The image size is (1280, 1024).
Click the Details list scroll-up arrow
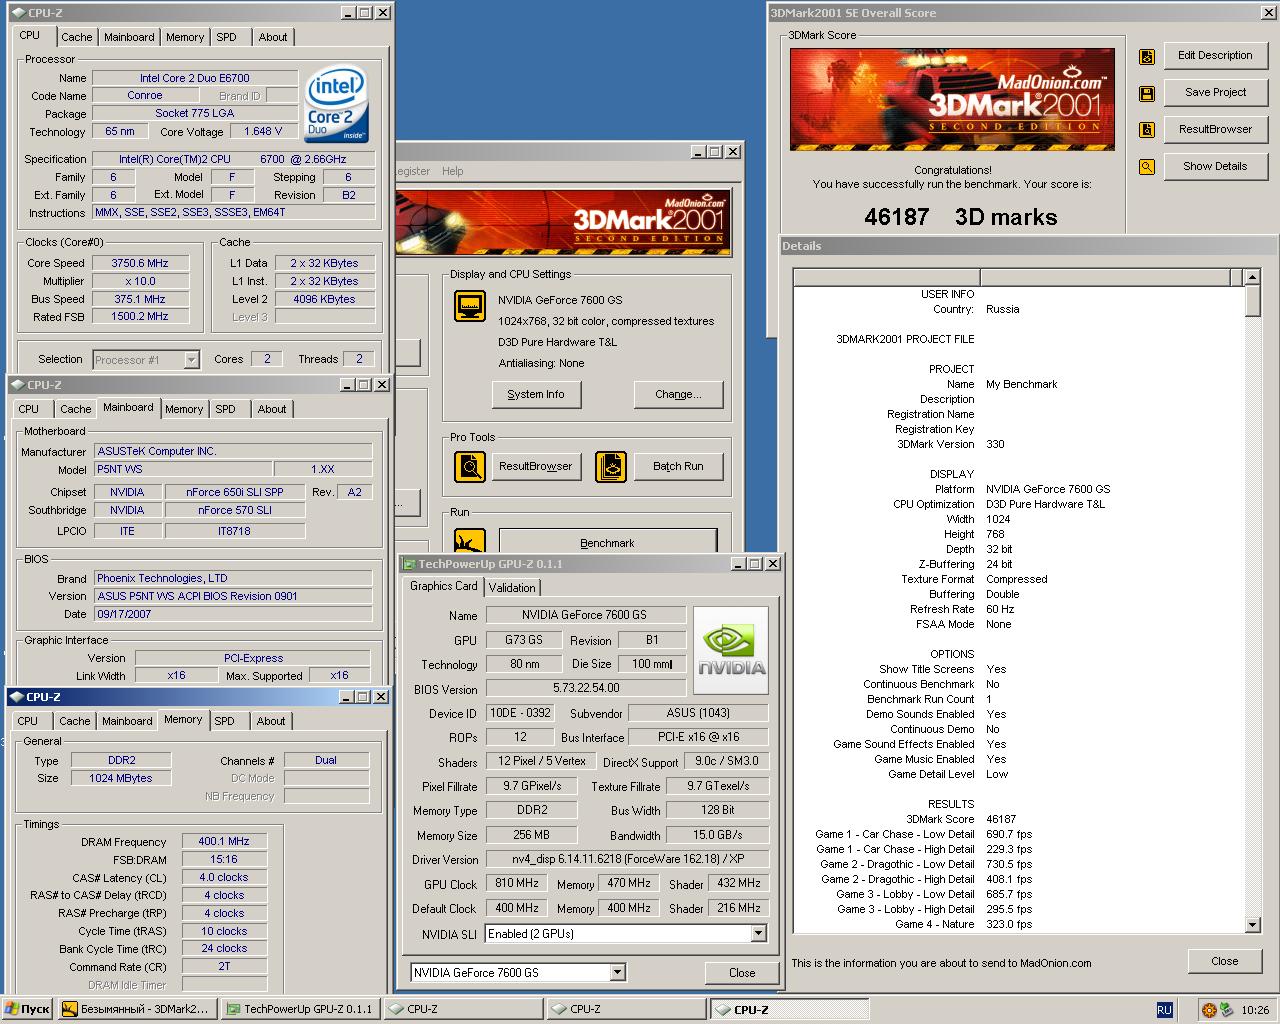coord(1252,277)
